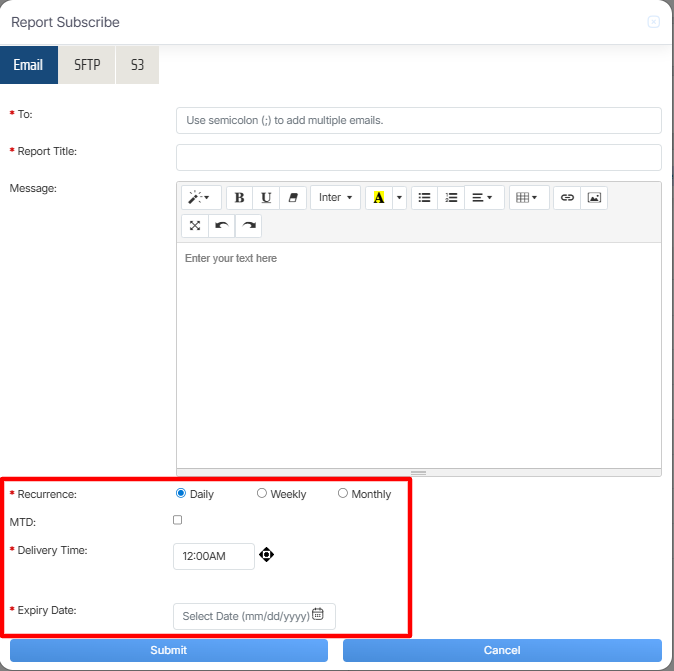The image size is (674, 671).
Task: Insert a picture into the message
Action: click(x=594, y=198)
